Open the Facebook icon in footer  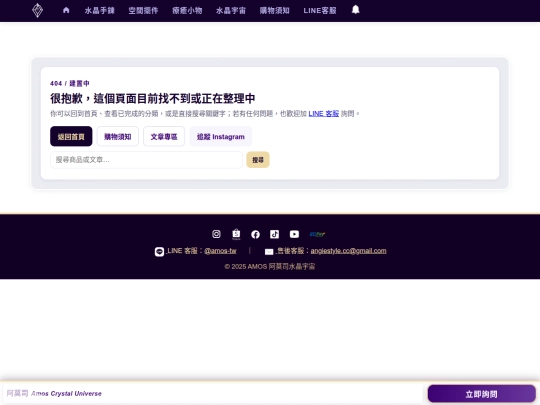click(256, 235)
